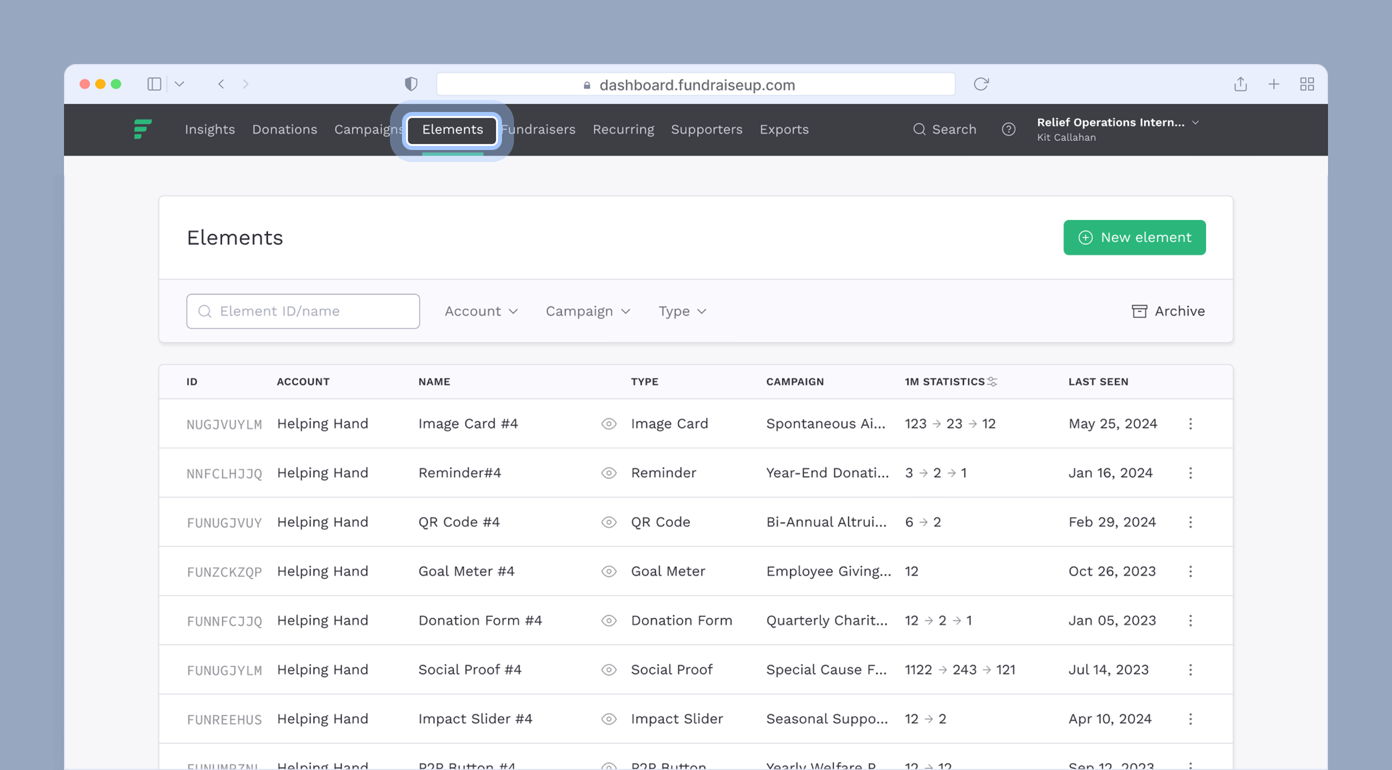1392x770 pixels.
Task: Open the three-dot menu for Donation Form #4
Action: pyautogui.click(x=1190, y=620)
